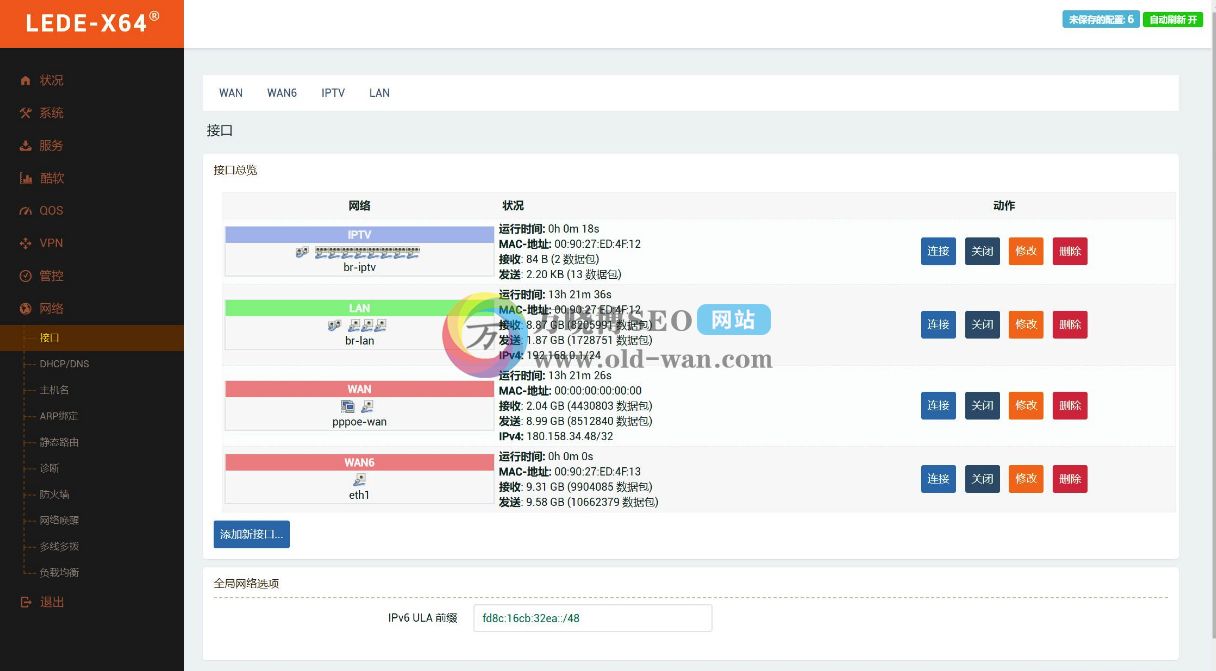Switch to the WAN tab
The width and height of the screenshot is (1216, 671).
tap(231, 93)
